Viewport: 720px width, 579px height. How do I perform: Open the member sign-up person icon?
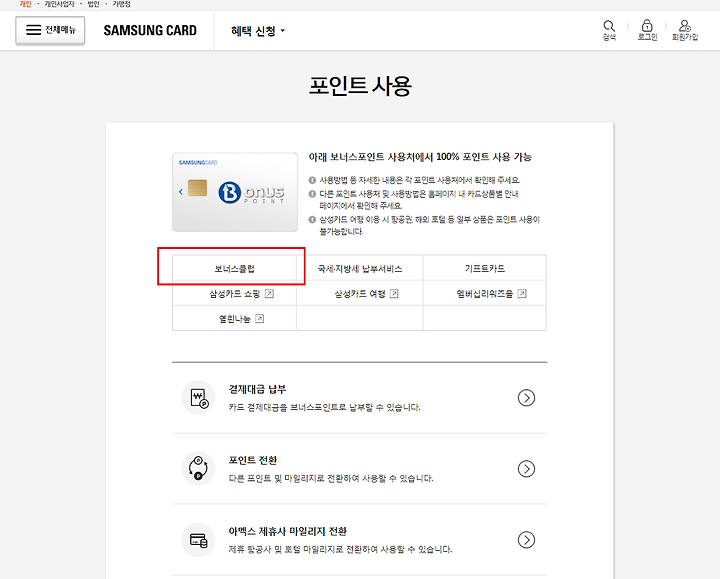tap(685, 25)
